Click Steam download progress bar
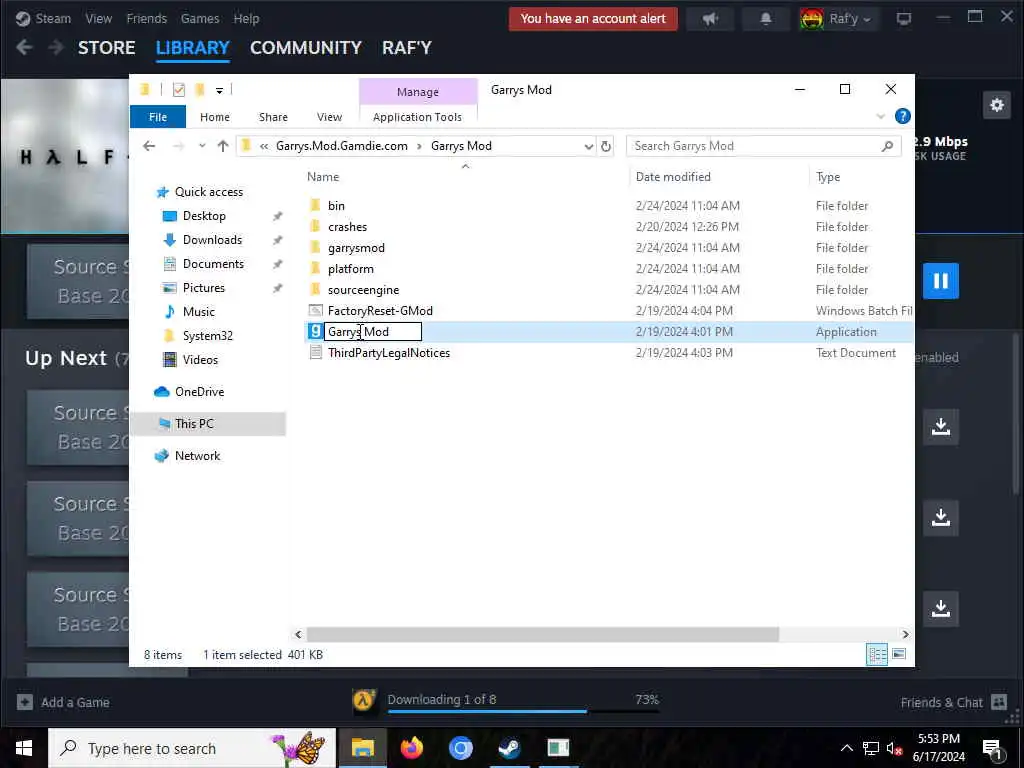Viewport: 1024px width, 768px height. 522,711
